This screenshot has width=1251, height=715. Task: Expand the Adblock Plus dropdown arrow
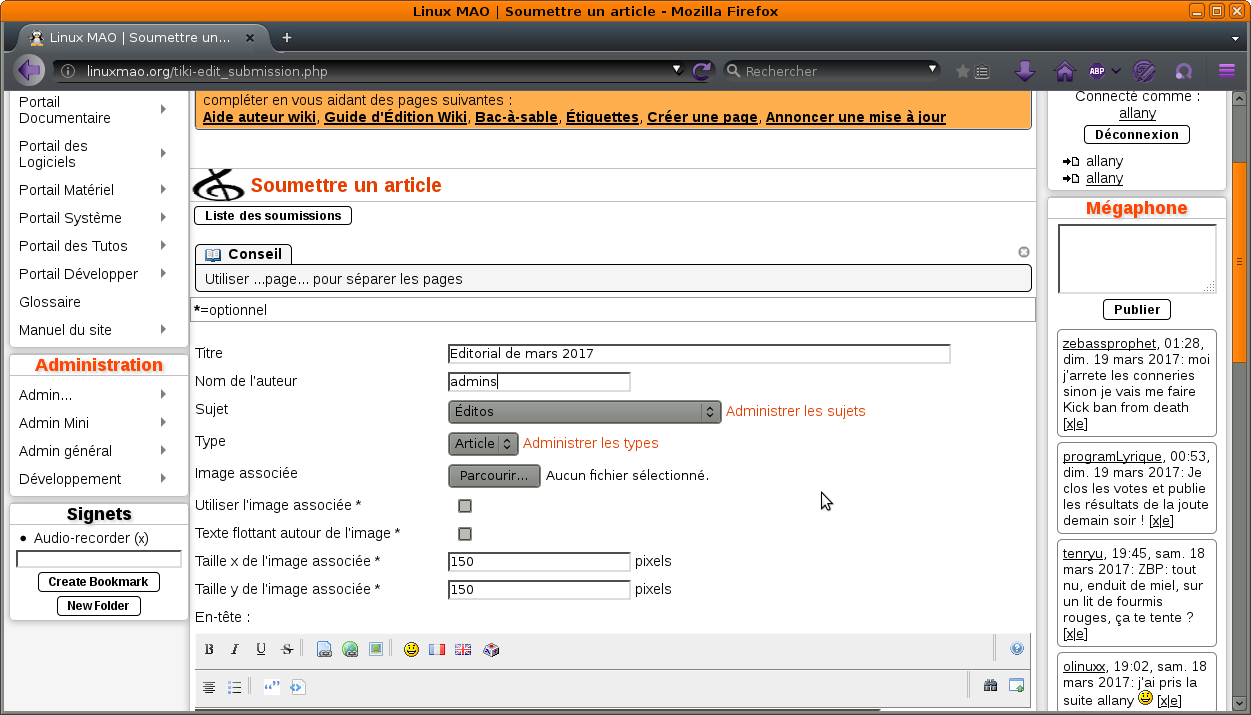1116,71
